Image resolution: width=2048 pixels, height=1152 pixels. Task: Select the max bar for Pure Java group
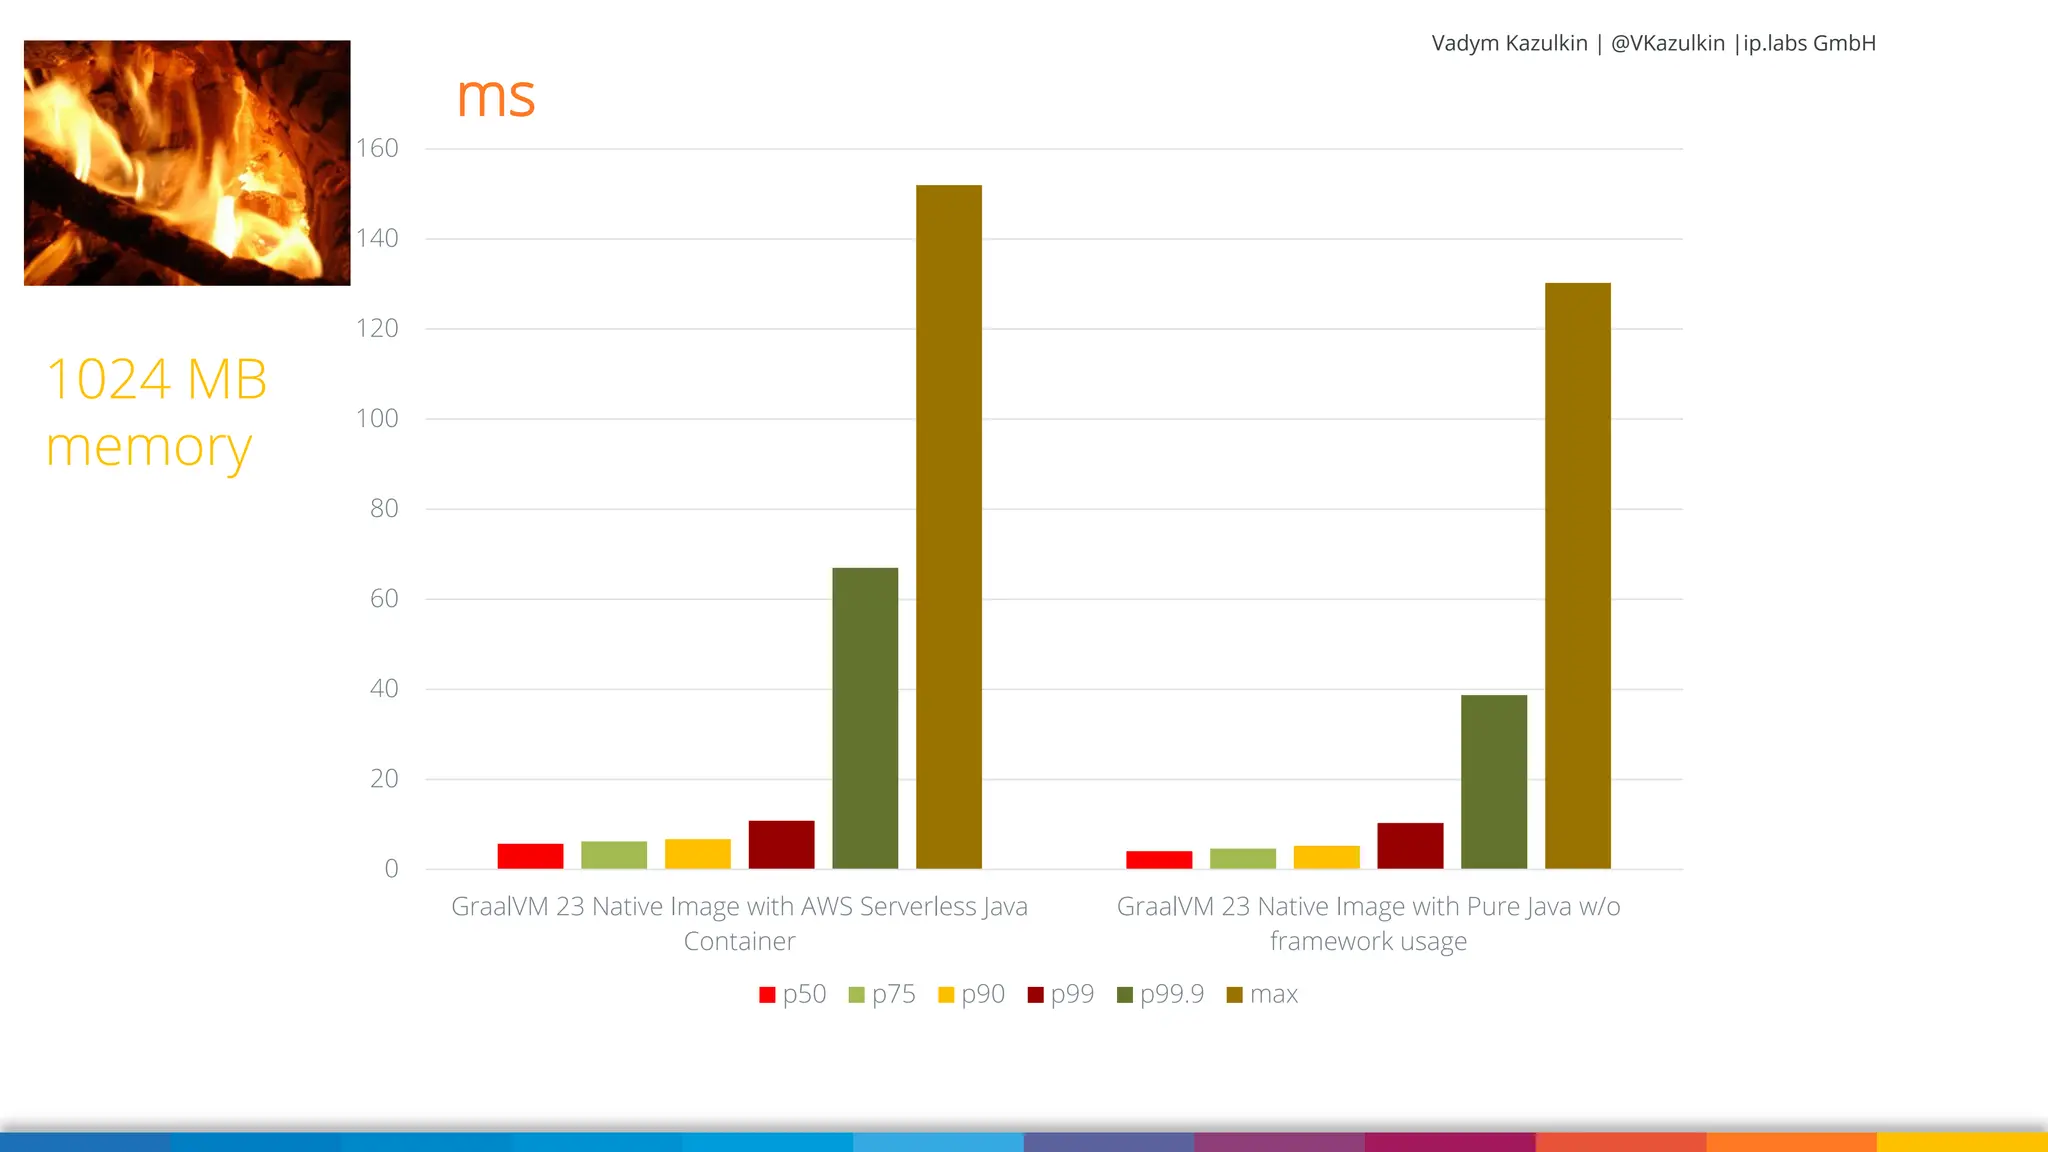pyautogui.click(x=1577, y=575)
